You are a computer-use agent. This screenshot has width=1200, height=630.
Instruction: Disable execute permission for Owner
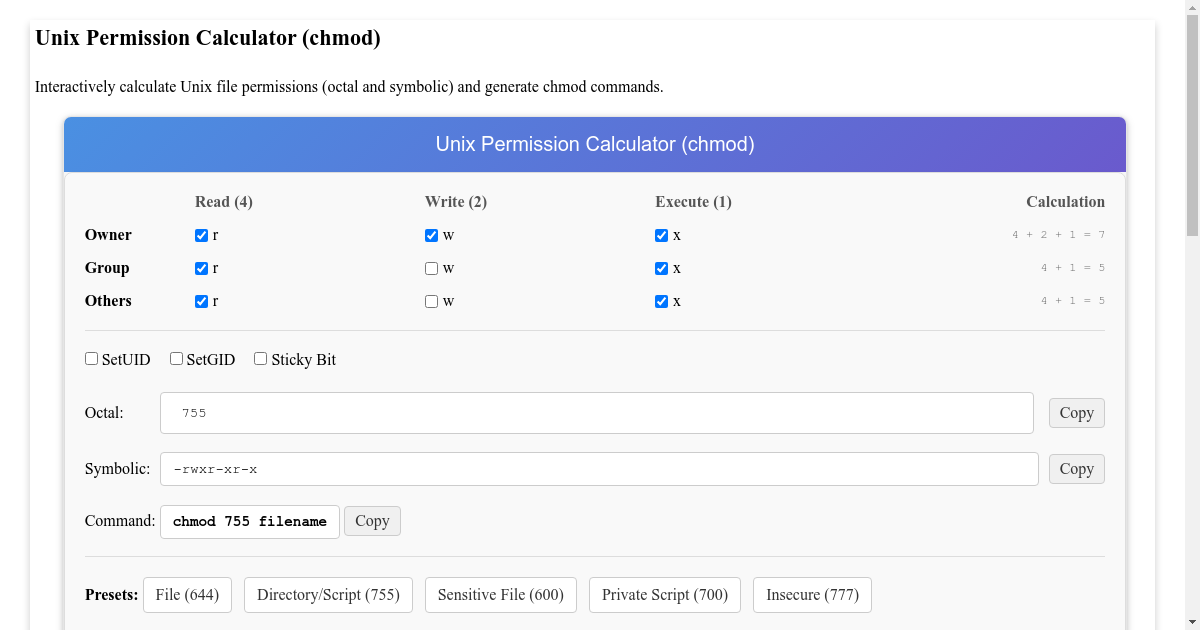point(661,235)
